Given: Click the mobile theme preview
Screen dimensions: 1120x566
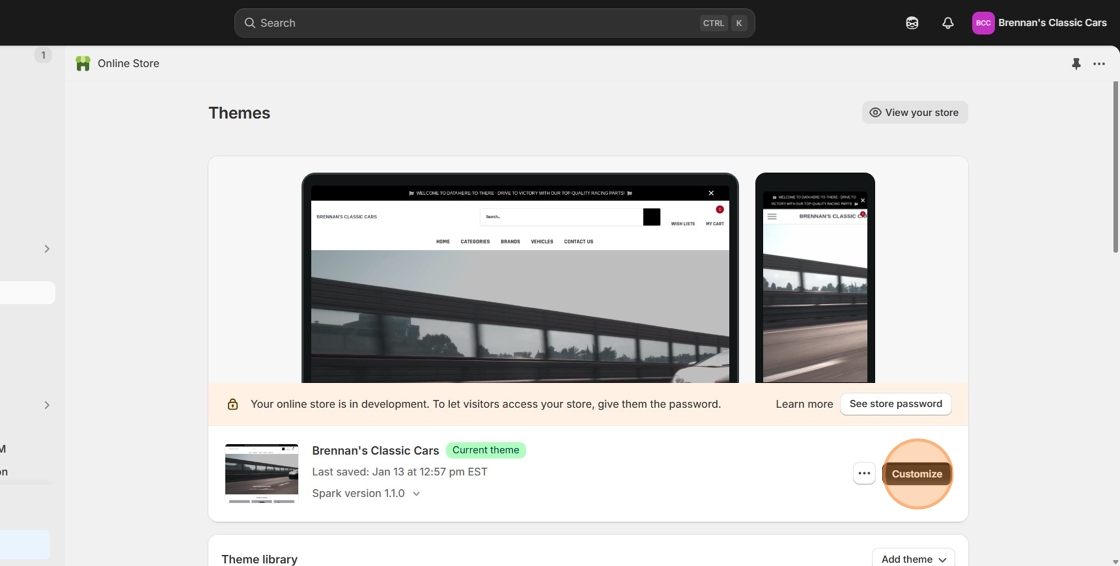Looking at the screenshot, I should pos(815,279).
